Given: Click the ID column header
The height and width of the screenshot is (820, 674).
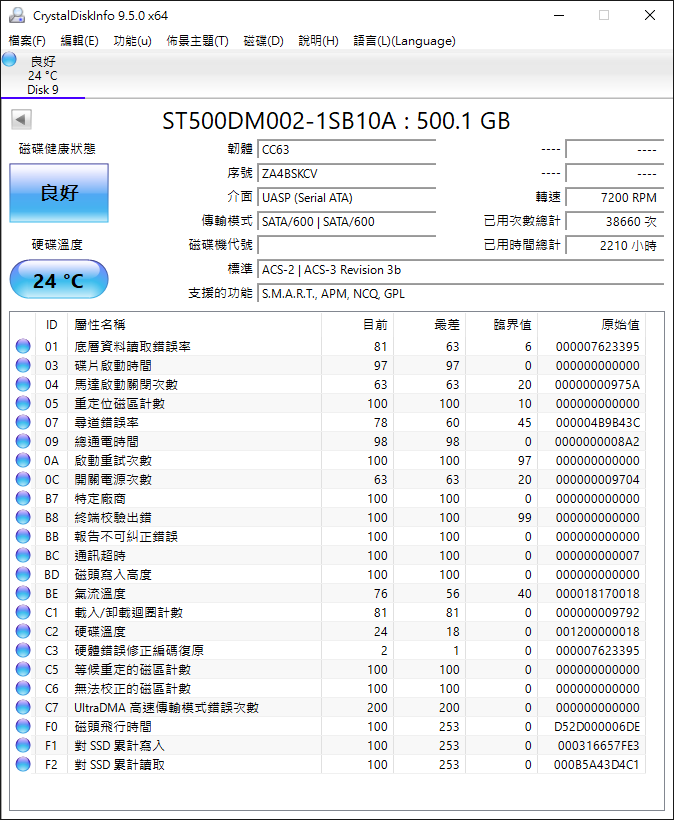Looking at the screenshot, I should 51,325.
